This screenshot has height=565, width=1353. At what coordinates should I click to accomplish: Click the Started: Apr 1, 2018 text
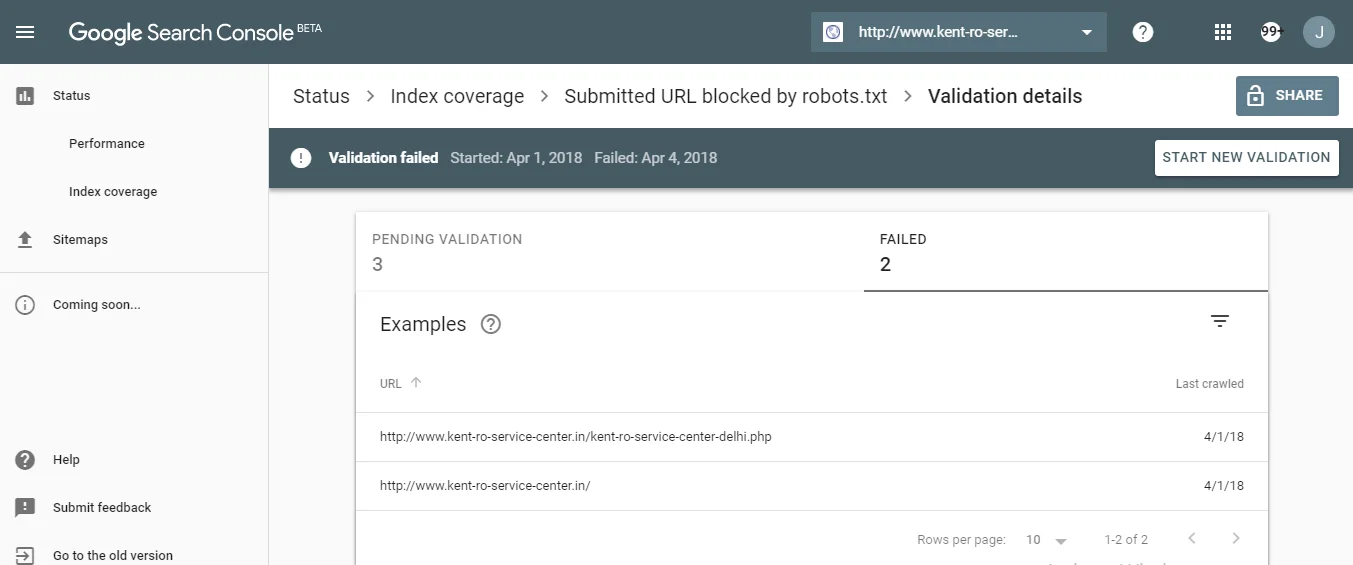[x=516, y=158]
